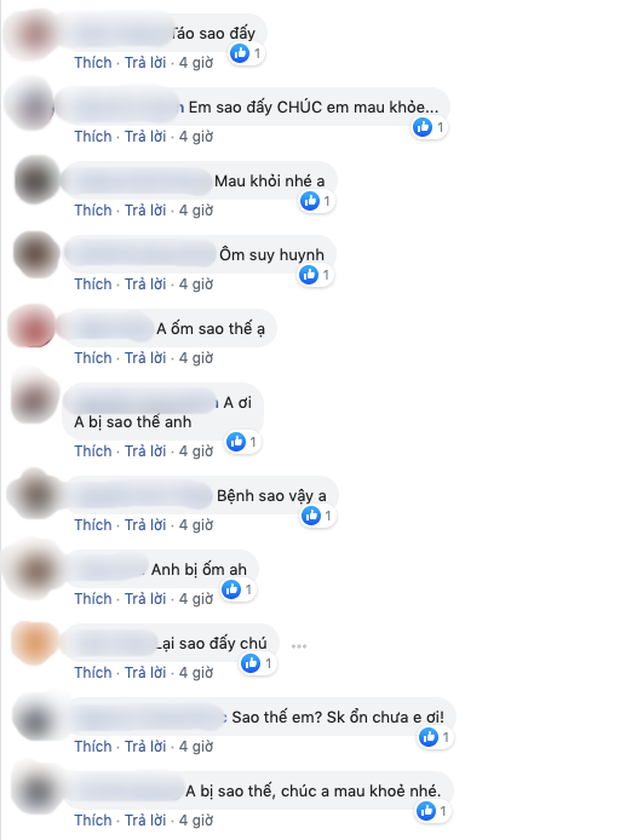This screenshot has height=840, width=620.
Task: Click like icon on 'A bị sao thế anh' comment
Action: point(236,442)
